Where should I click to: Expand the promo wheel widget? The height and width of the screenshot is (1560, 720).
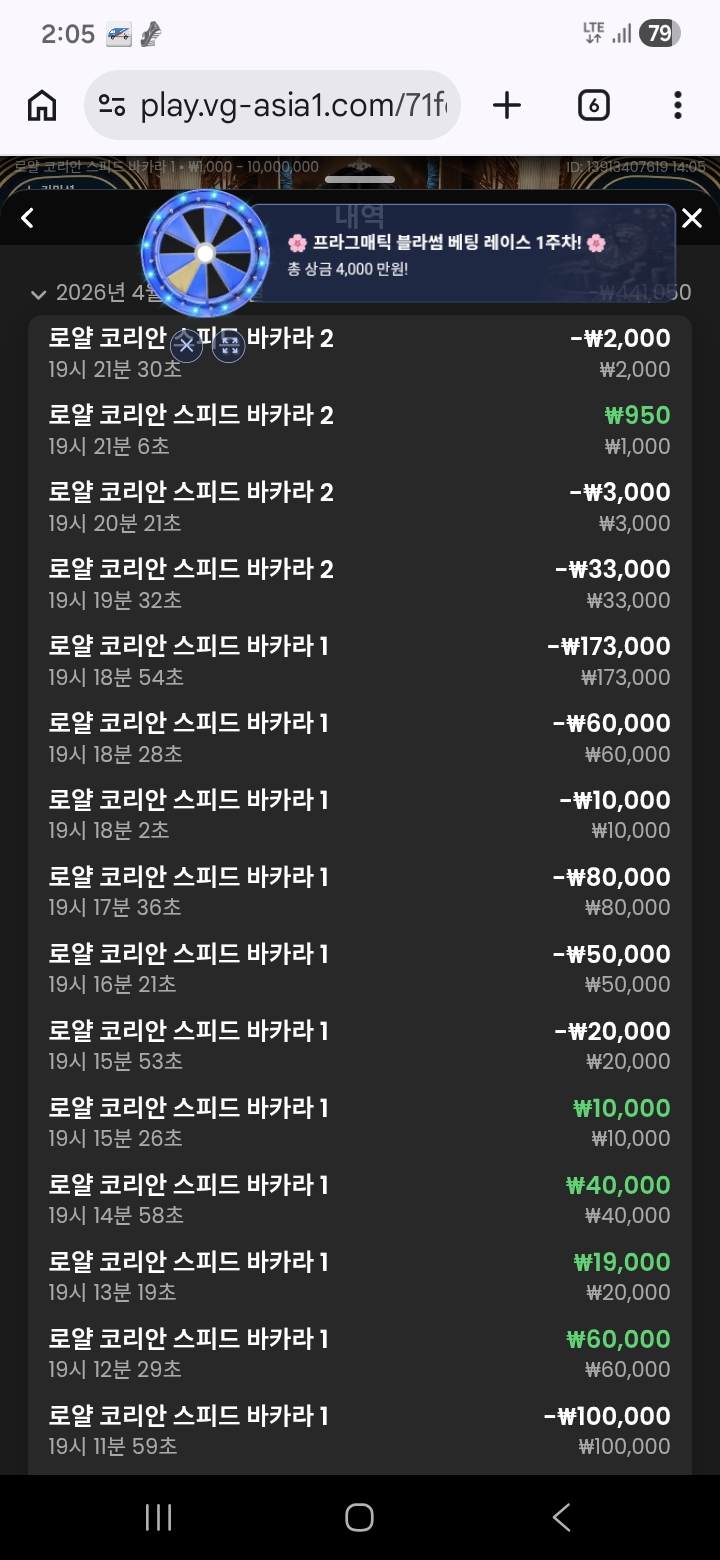point(229,346)
